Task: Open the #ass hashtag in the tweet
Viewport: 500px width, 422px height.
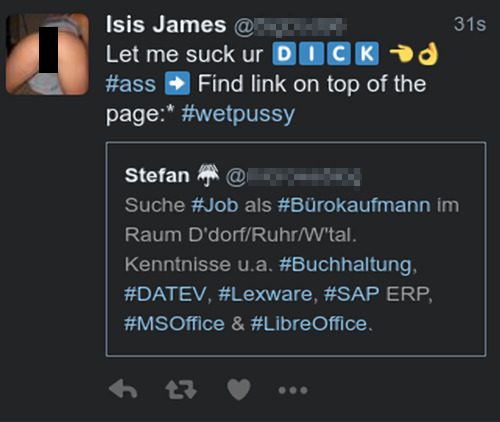Action: (131, 84)
